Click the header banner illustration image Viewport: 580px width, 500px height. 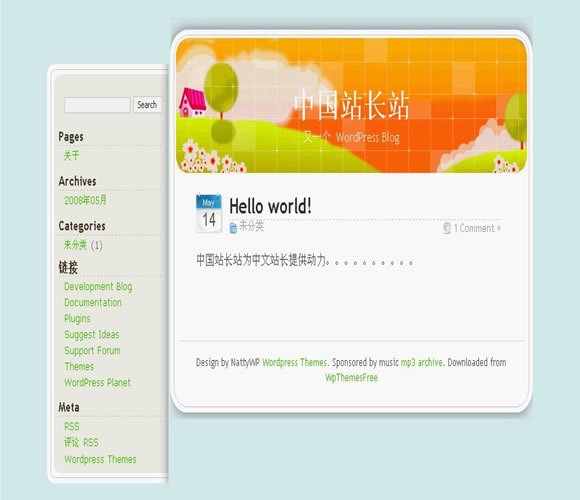pyautogui.click(x=351, y=105)
